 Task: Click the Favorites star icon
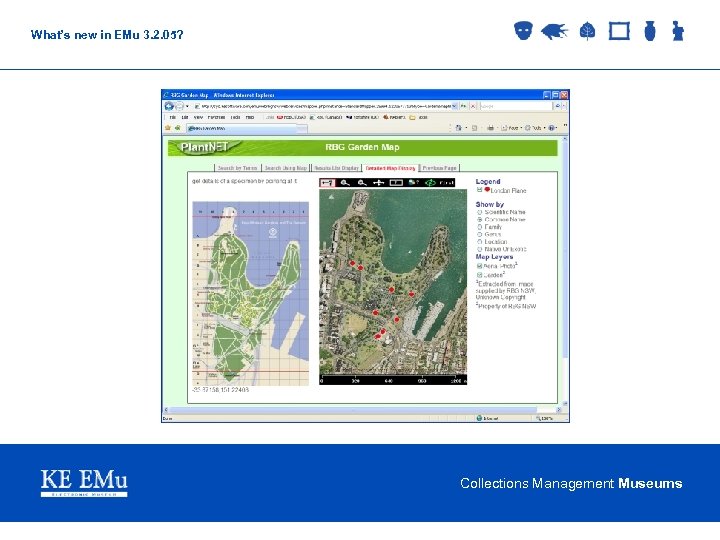[168, 128]
